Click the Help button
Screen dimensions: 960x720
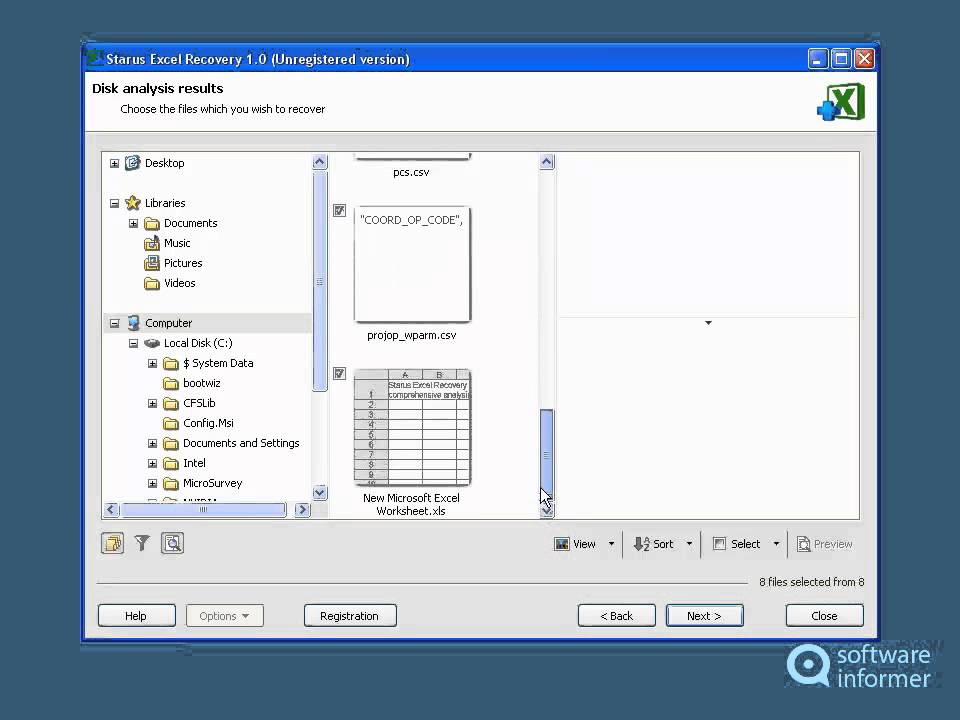click(x=137, y=616)
